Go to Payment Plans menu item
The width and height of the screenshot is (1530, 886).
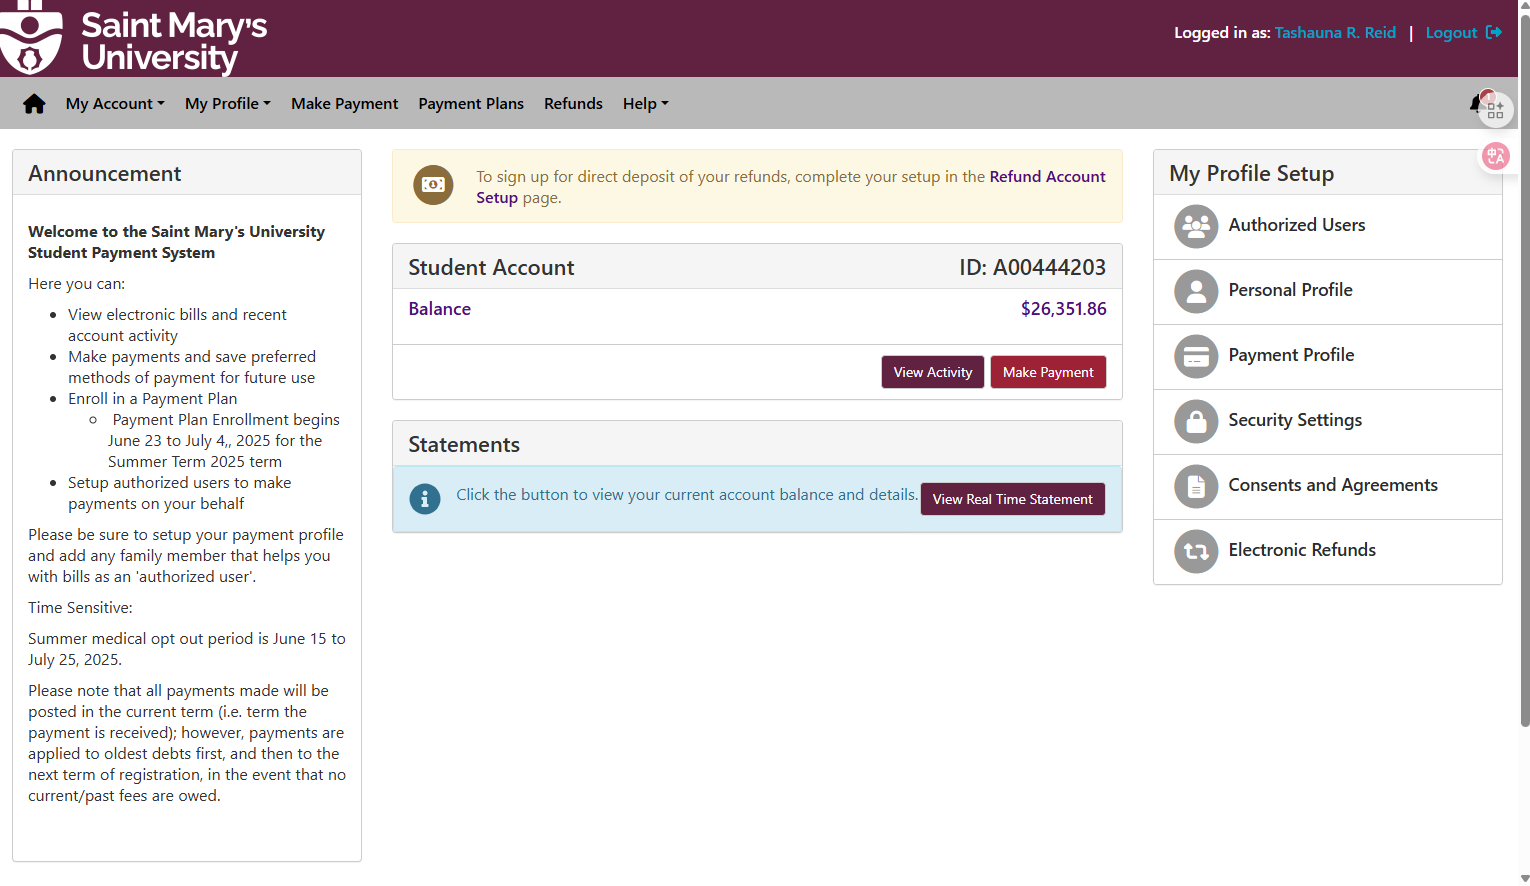point(471,104)
